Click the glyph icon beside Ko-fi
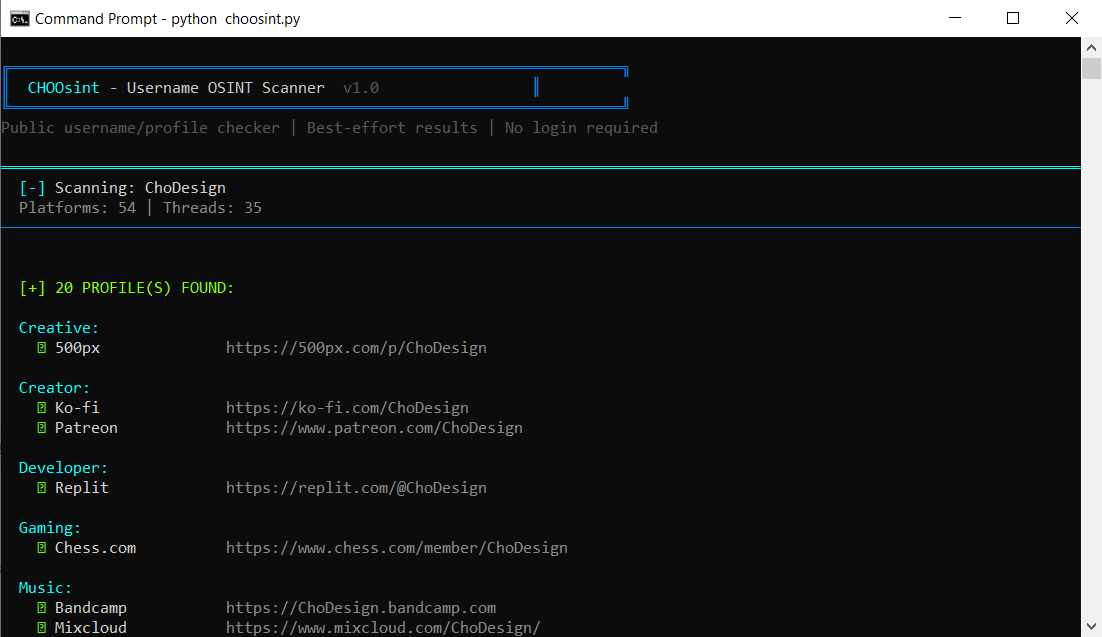Viewport: 1102px width, 637px height. (41, 408)
